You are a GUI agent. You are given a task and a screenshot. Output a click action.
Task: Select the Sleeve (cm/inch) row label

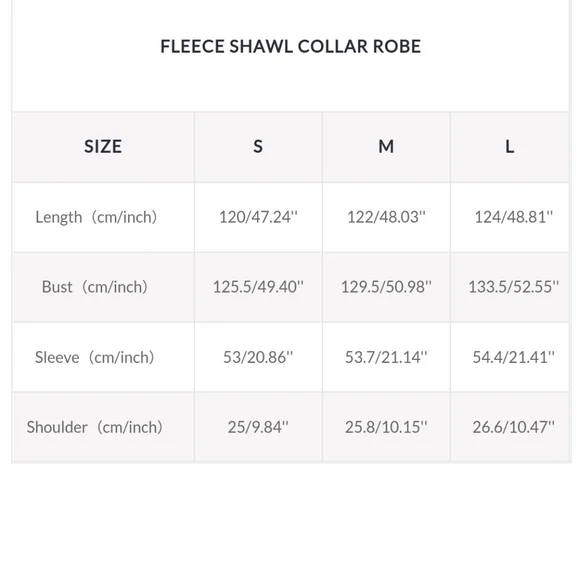pos(95,357)
